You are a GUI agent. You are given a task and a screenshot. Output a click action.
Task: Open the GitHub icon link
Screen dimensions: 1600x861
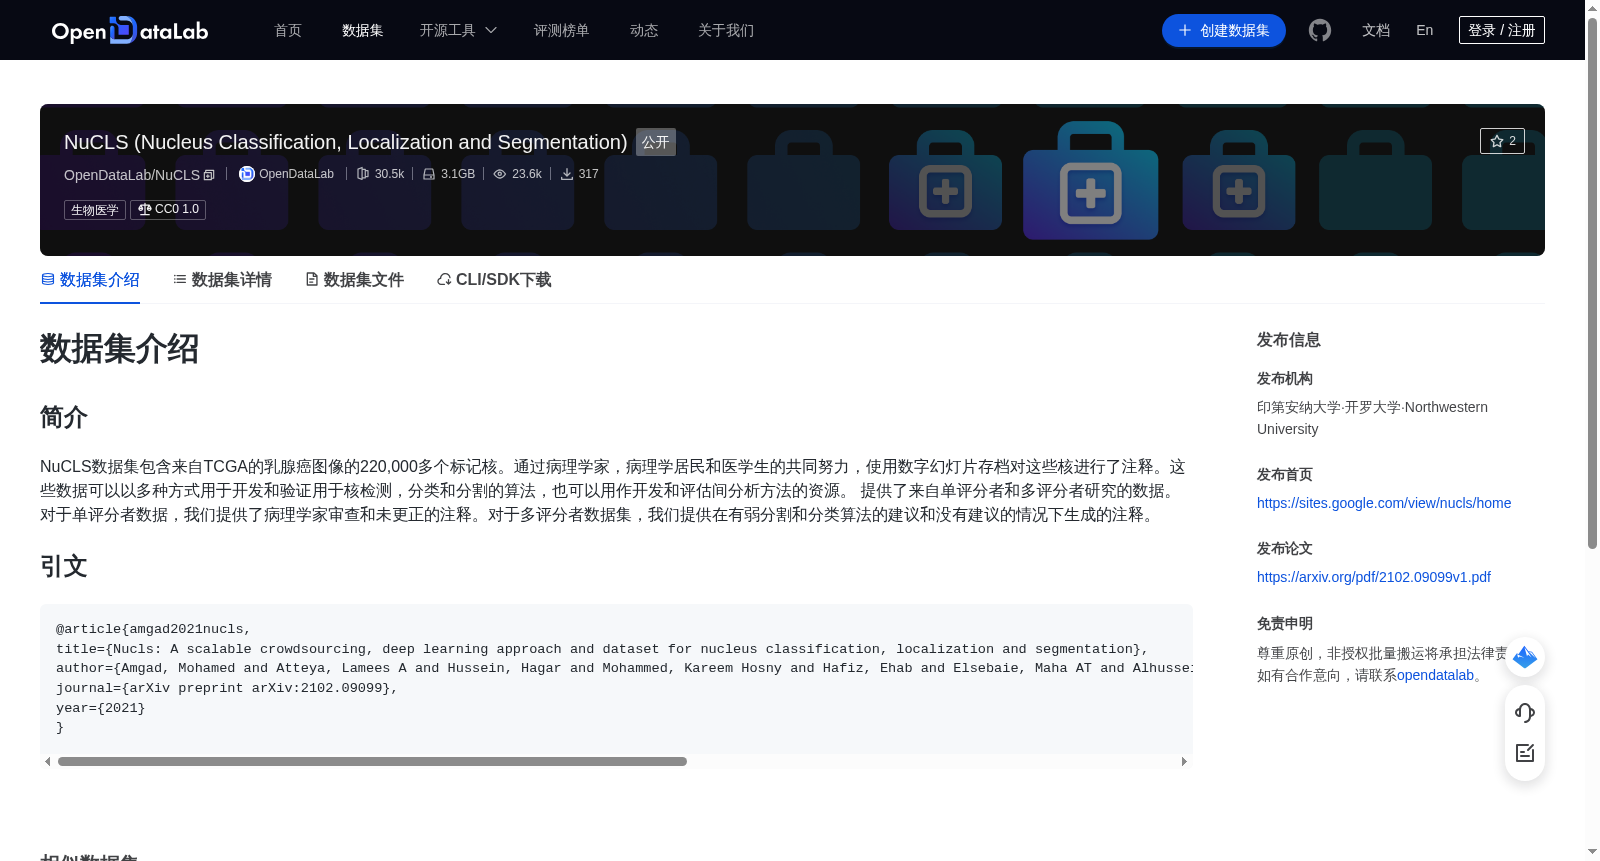pyautogui.click(x=1320, y=30)
